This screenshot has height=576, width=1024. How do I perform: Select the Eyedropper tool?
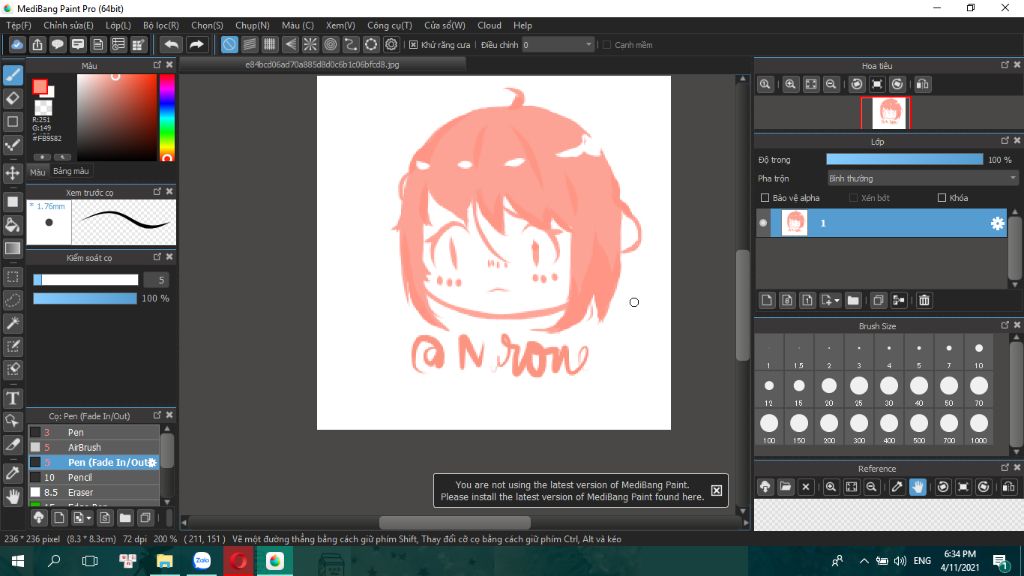click(12, 473)
